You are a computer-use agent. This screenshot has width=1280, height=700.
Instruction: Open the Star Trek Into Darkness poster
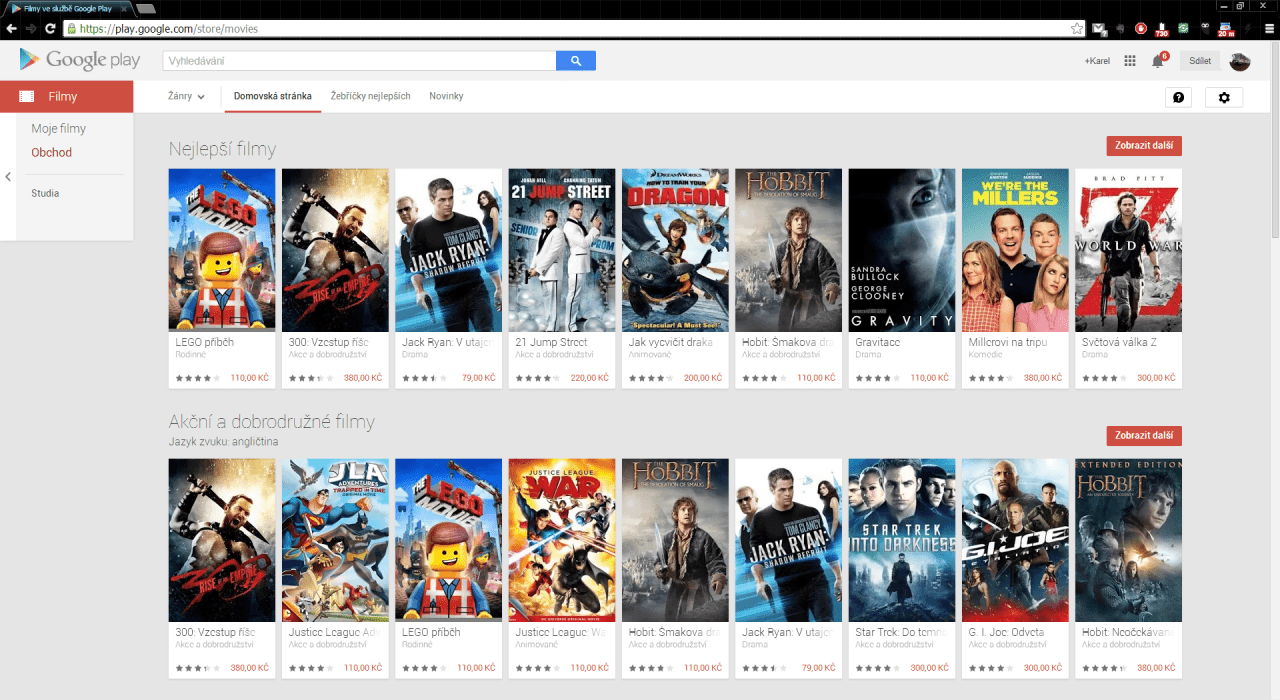pos(902,540)
